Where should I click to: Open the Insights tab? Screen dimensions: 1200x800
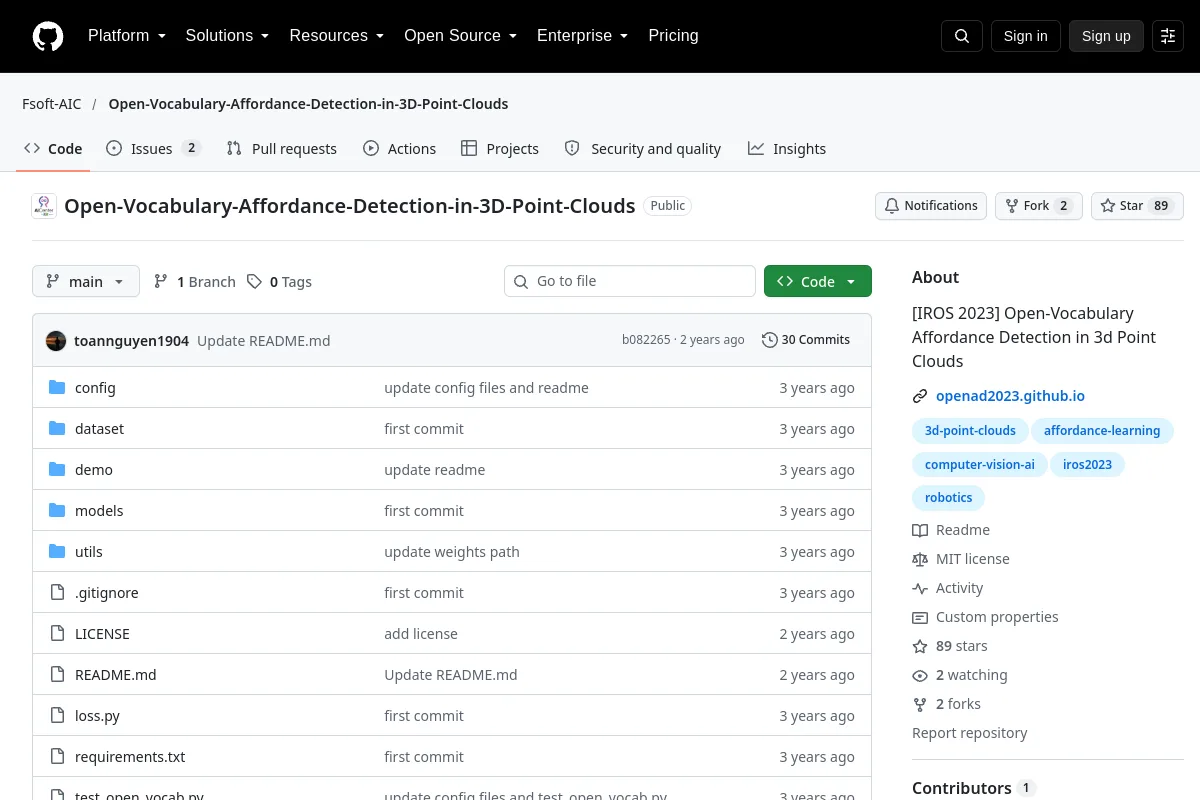pyautogui.click(x=787, y=149)
